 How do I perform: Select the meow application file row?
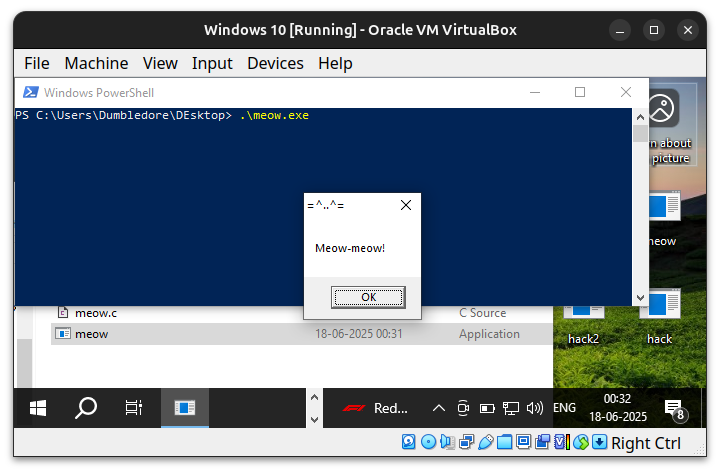[302, 334]
